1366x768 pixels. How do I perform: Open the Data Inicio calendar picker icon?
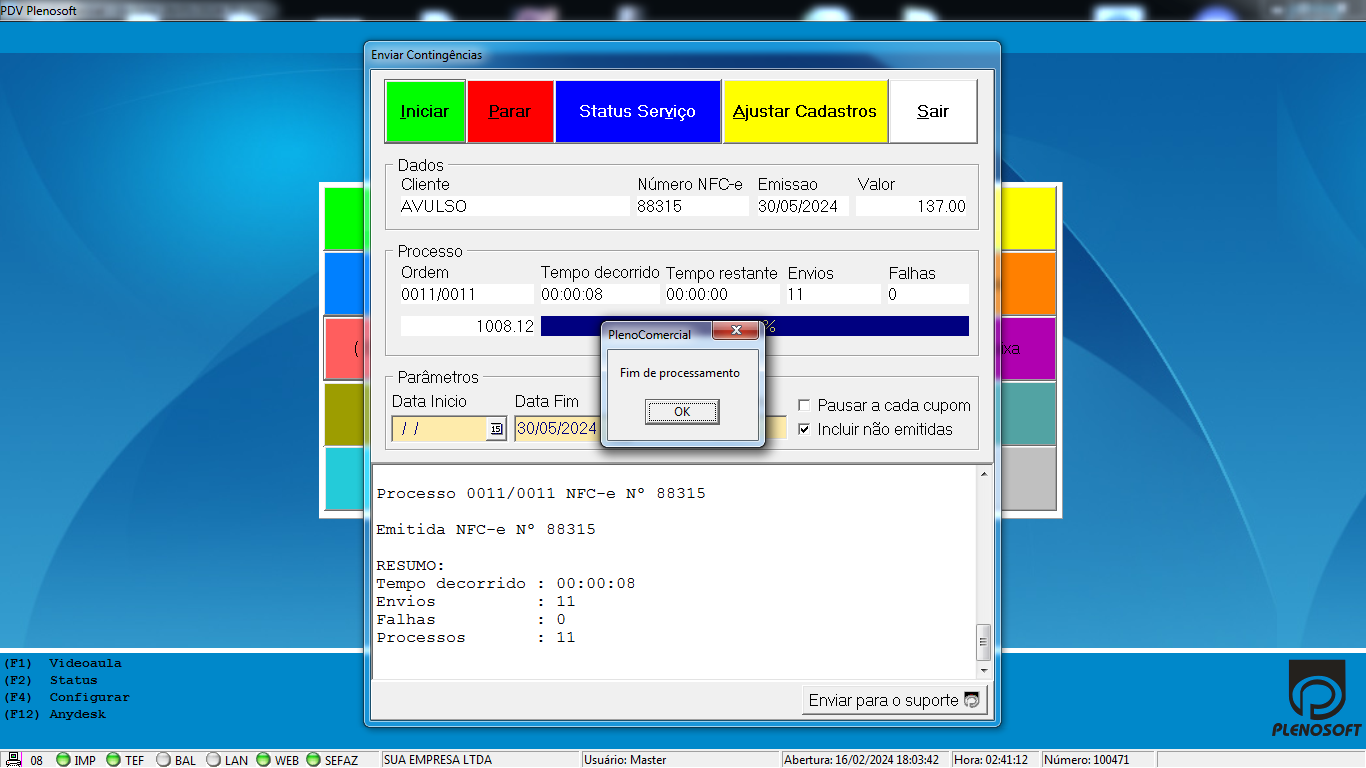[x=496, y=429]
